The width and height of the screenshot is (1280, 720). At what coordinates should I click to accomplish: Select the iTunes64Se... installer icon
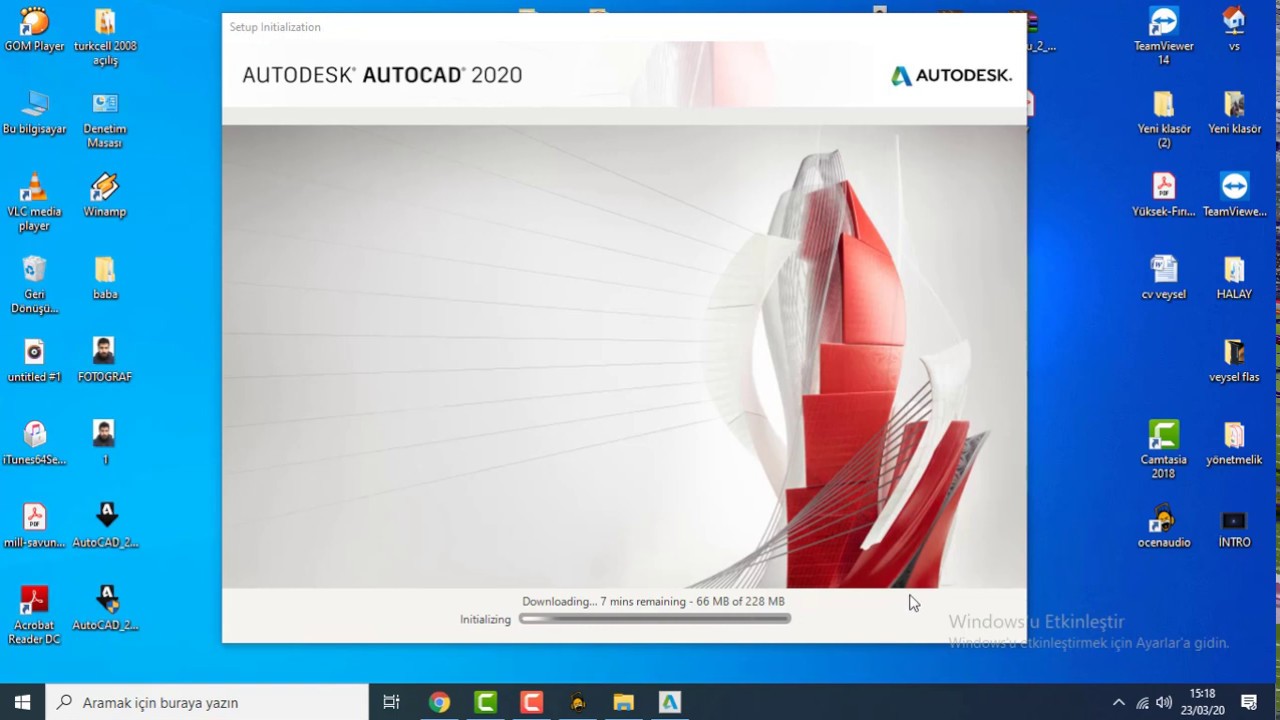click(x=34, y=444)
